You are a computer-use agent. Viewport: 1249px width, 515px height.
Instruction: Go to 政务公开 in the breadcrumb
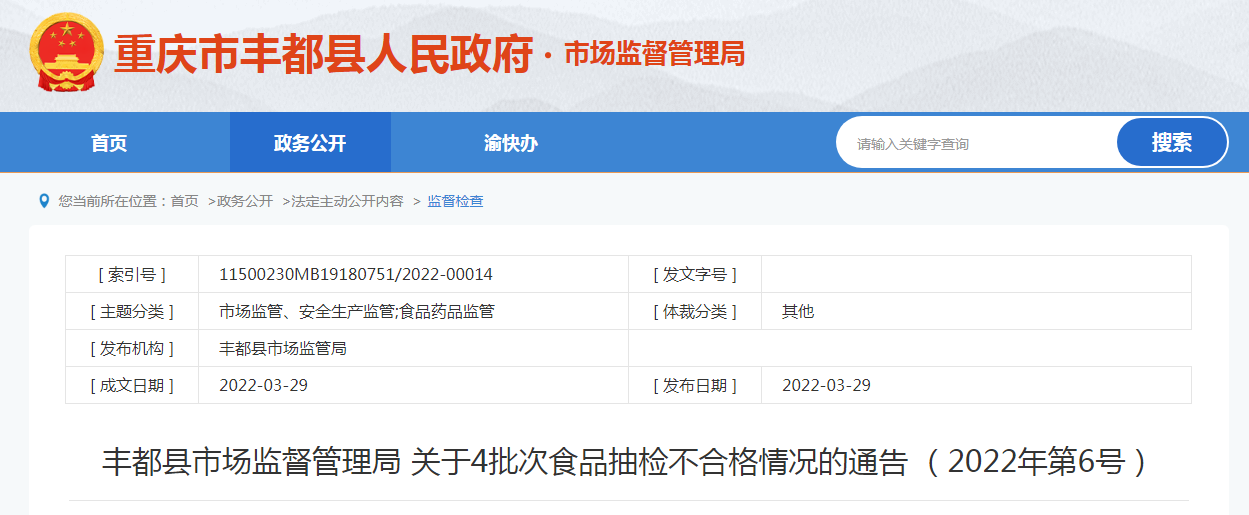coord(245,201)
